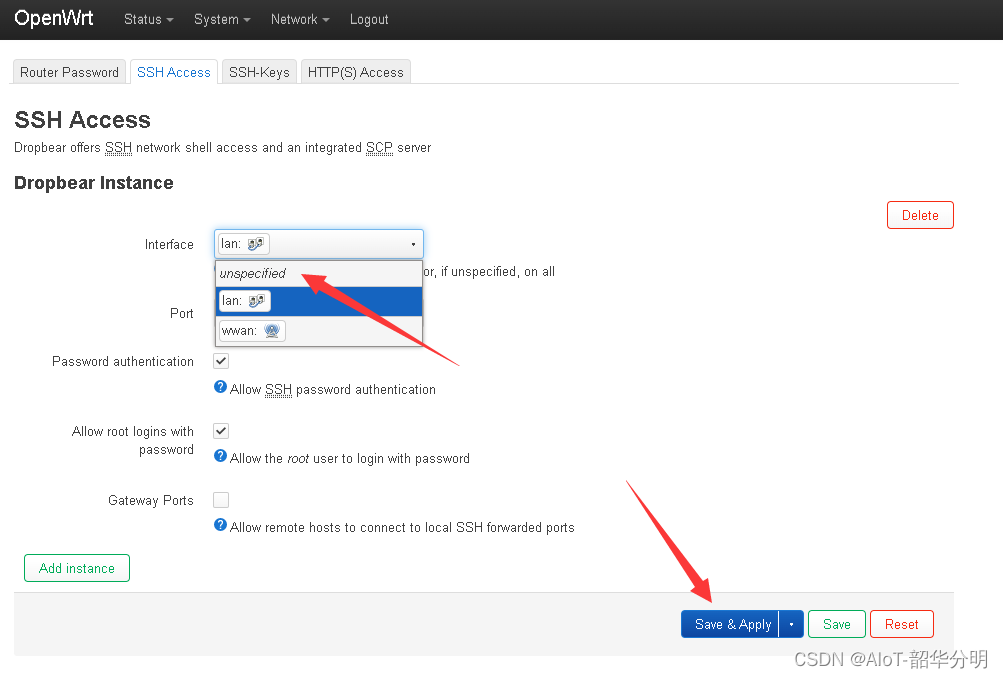This screenshot has height=678, width=1003.
Task: Click the green Save button
Action: point(837,624)
